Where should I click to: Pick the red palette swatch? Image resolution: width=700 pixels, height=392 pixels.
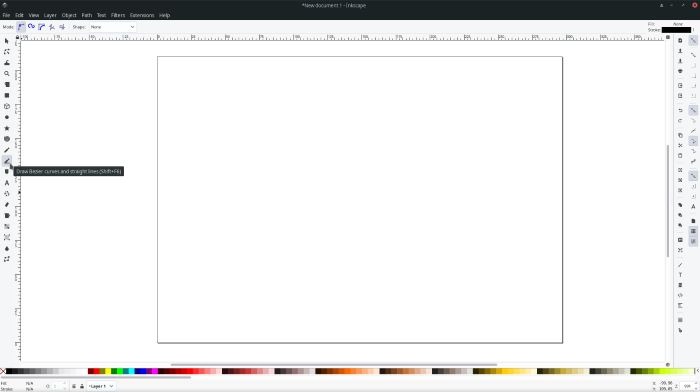point(96,371)
